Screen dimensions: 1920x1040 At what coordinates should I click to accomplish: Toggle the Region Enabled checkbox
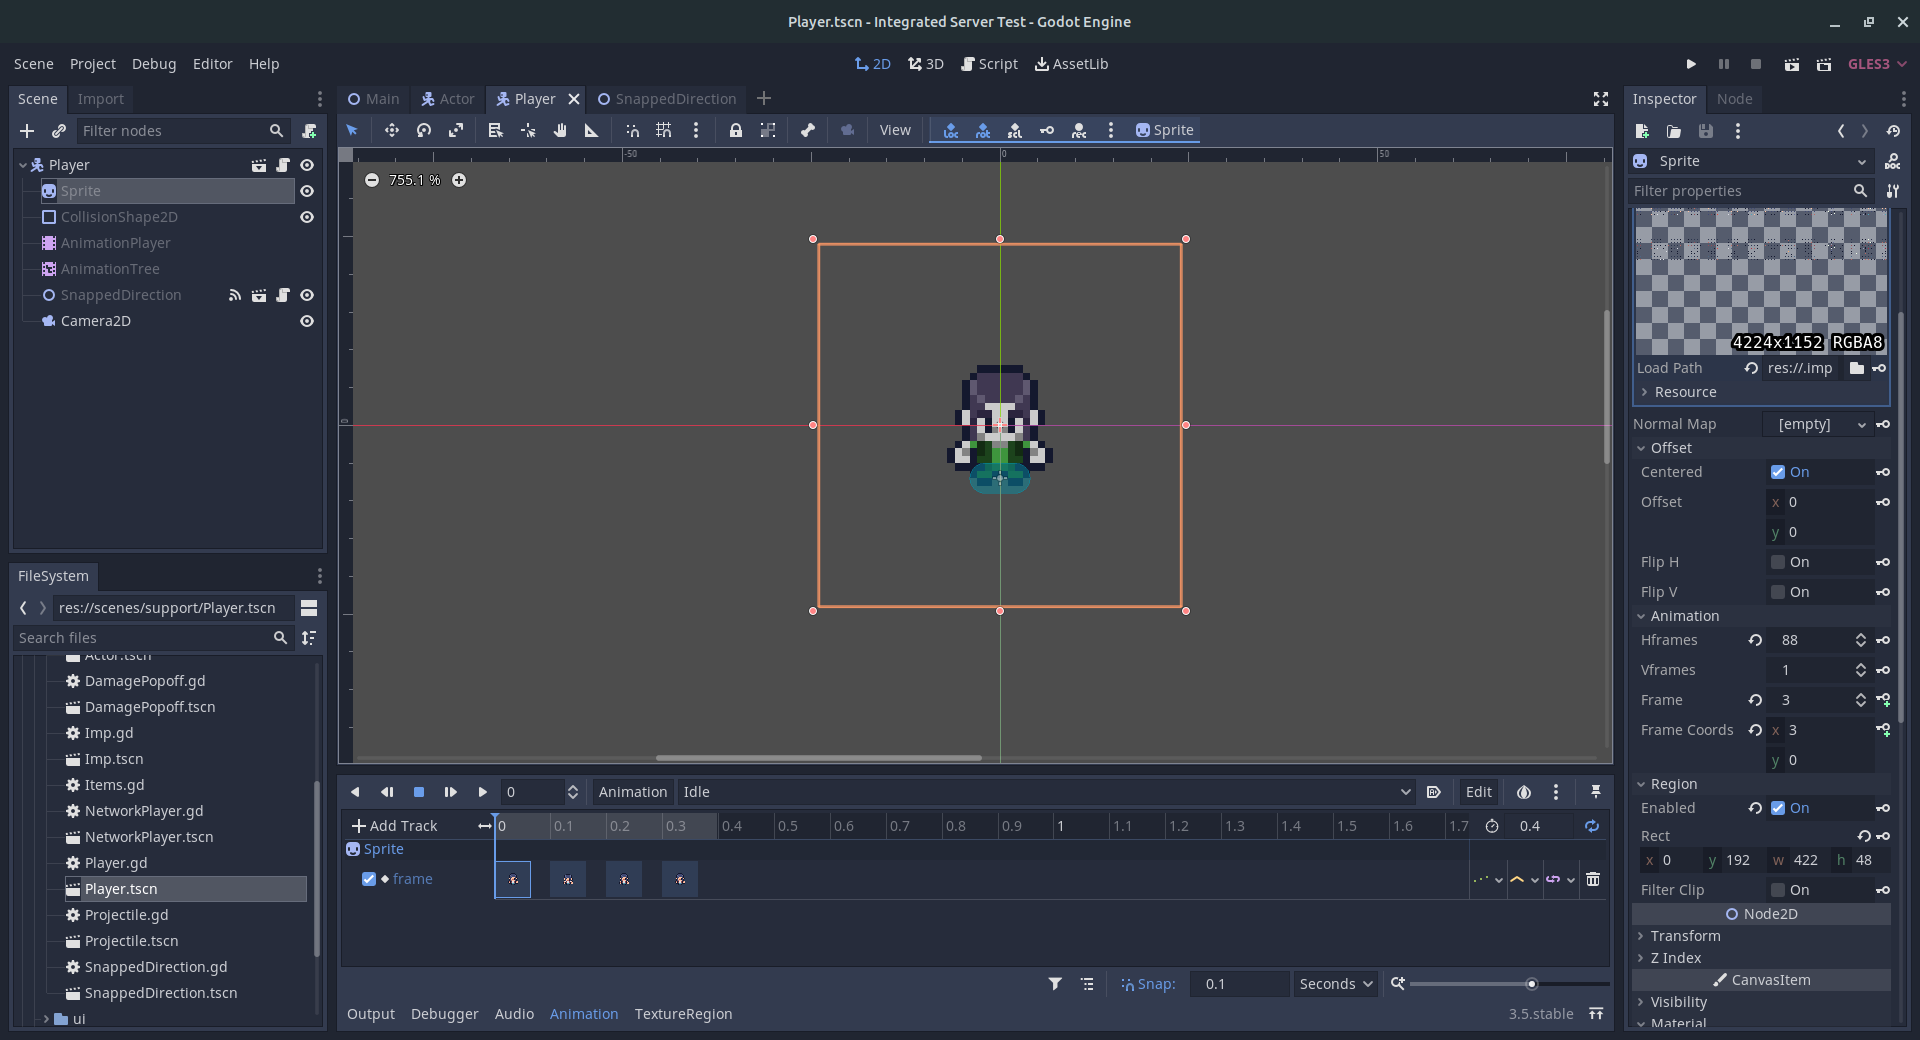coord(1778,808)
